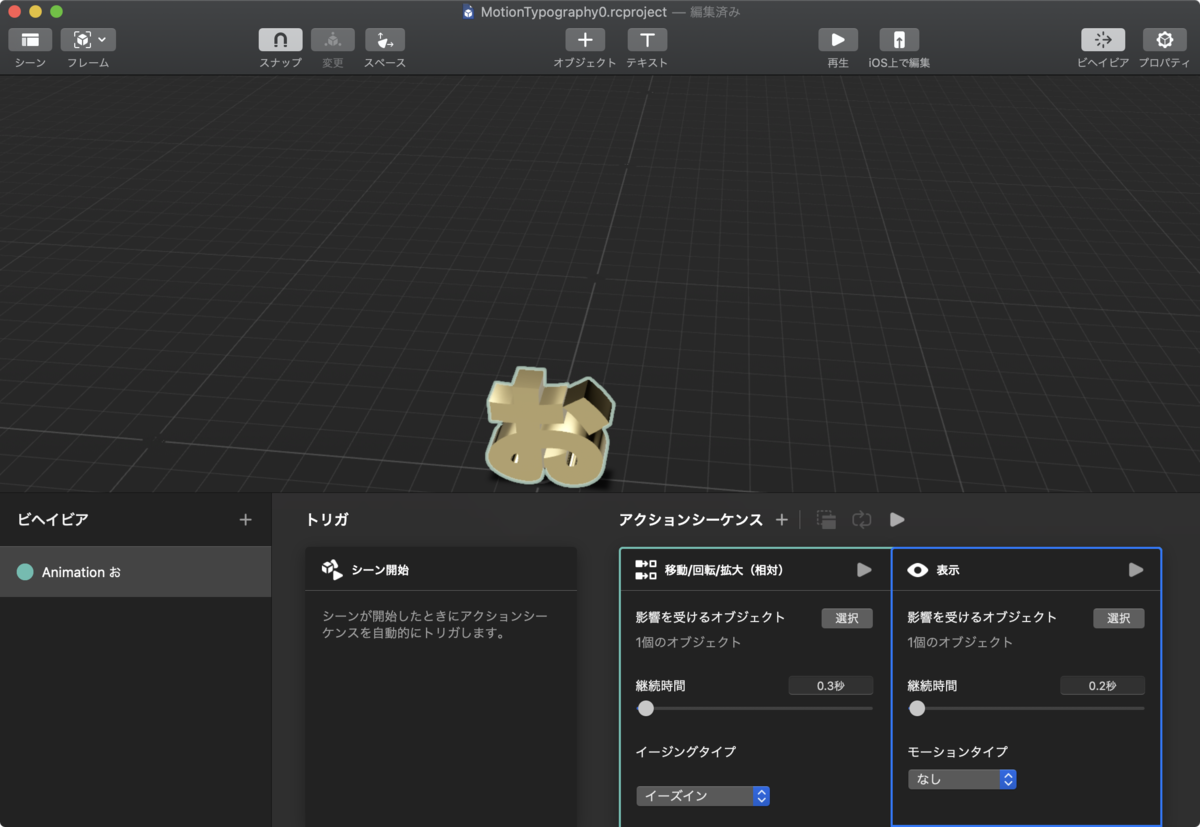Screen dimensions: 1200x827
Task: Click the 移動/回転/拡大 action icon
Action: click(x=646, y=570)
